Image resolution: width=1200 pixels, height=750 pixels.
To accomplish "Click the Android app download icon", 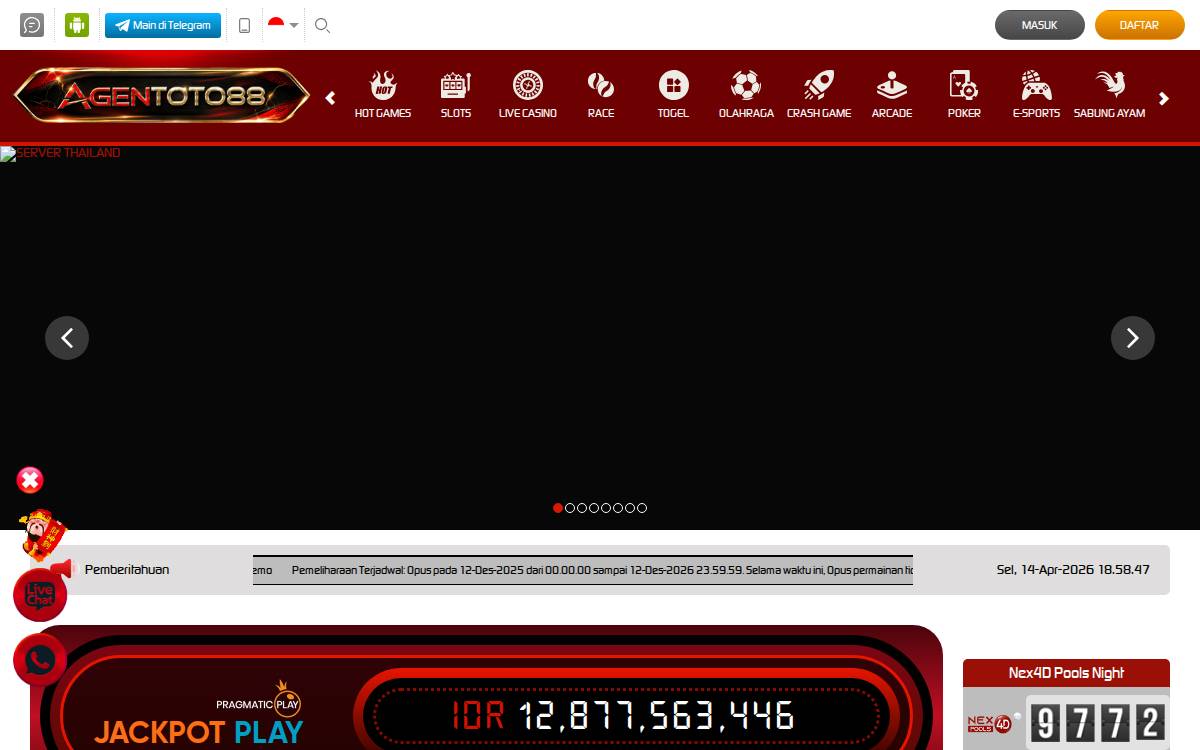I will tap(77, 25).
